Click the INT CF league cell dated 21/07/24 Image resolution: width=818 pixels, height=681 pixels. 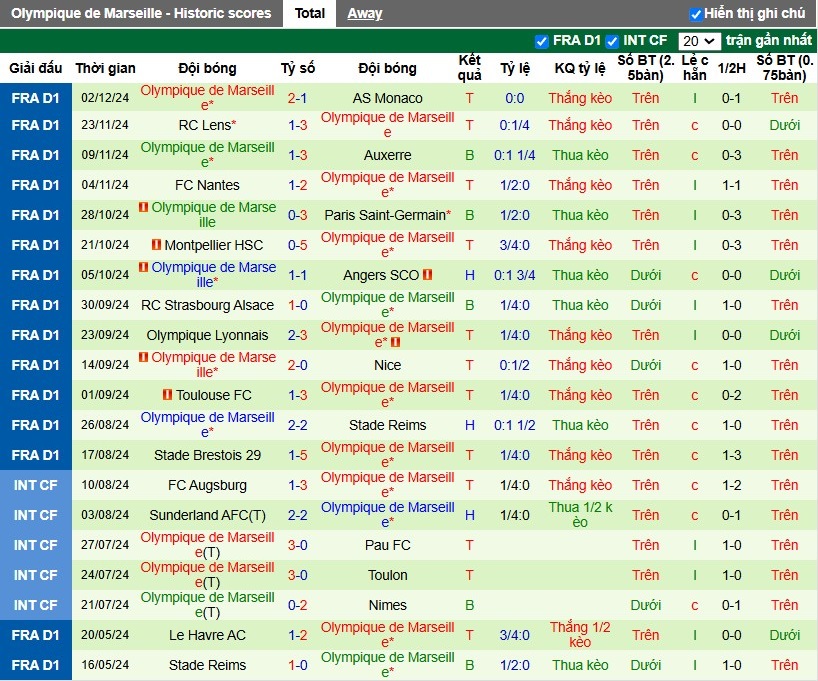tap(35, 605)
